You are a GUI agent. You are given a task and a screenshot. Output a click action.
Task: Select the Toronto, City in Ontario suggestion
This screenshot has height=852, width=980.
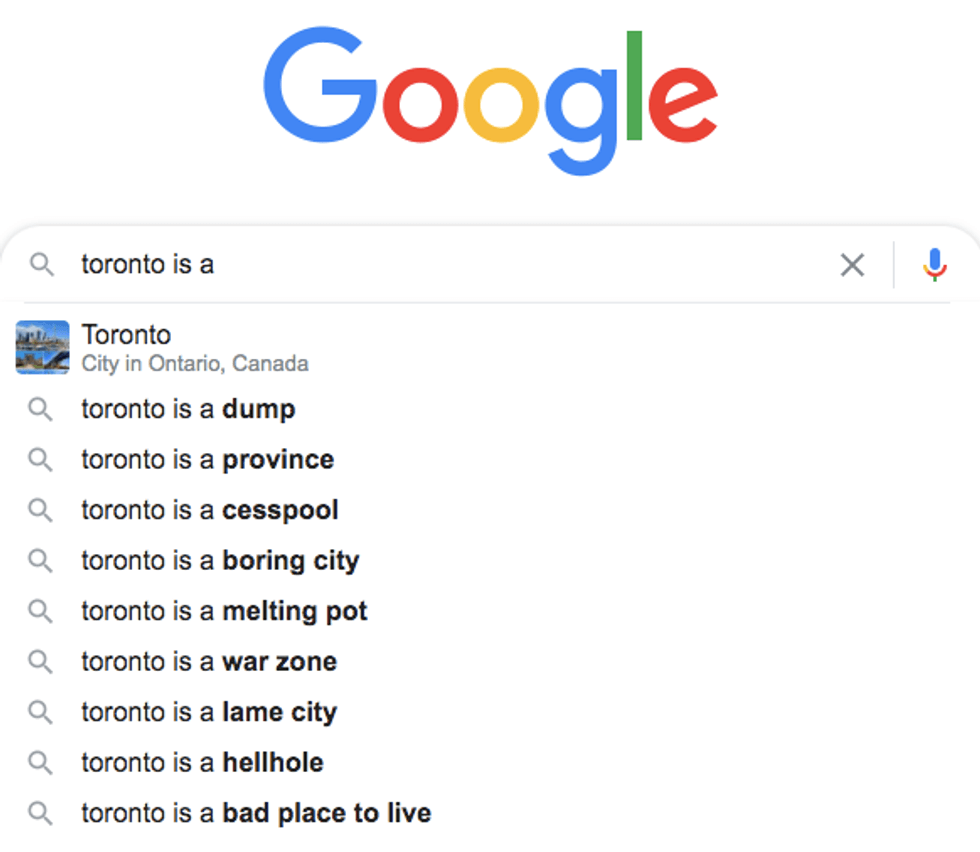[195, 347]
